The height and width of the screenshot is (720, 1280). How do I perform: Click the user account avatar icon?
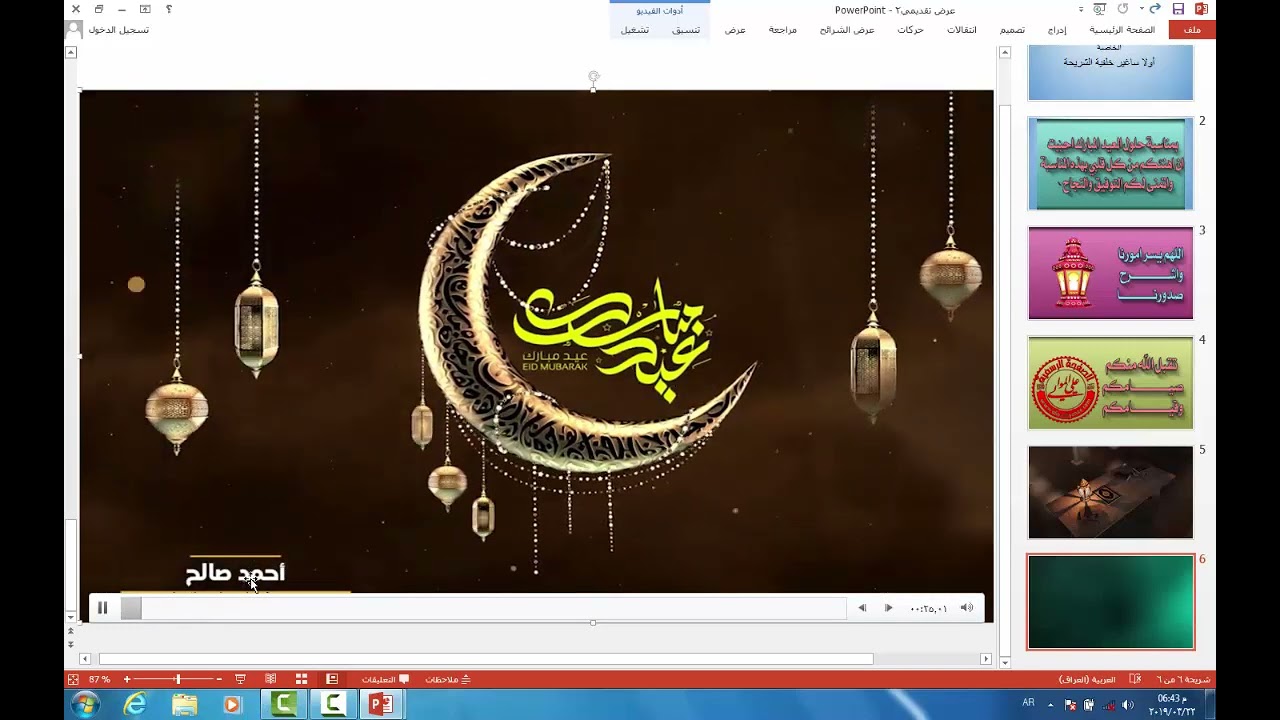[x=74, y=29]
